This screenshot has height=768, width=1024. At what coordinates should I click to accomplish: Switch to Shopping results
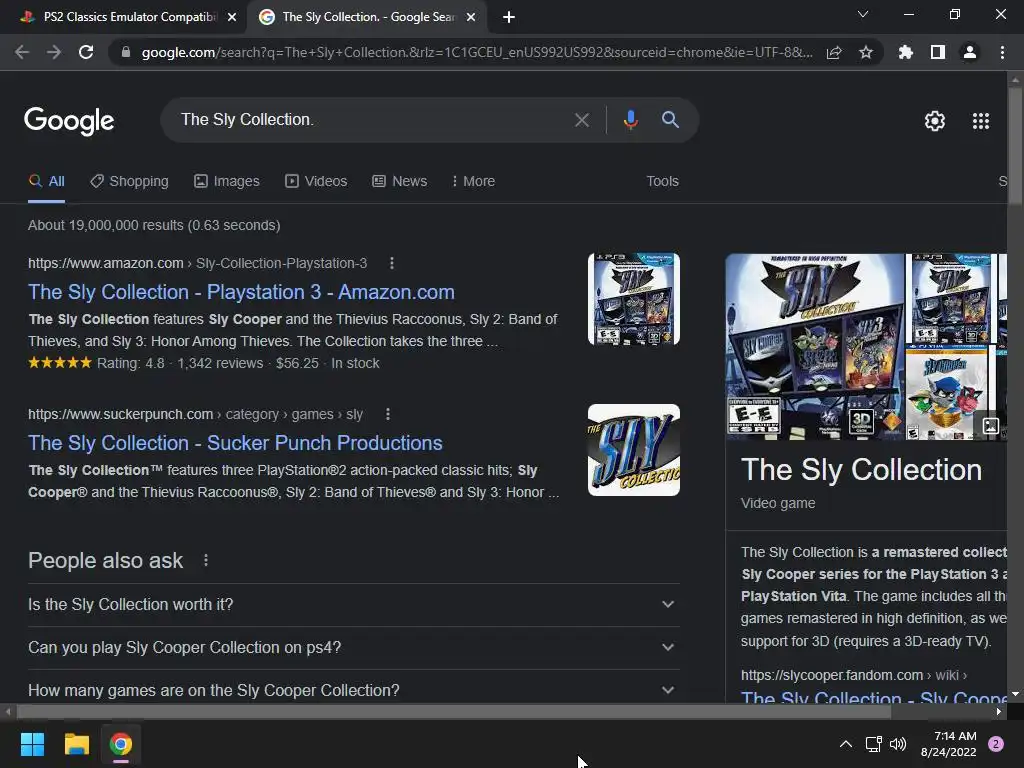pyautogui.click(x=129, y=181)
